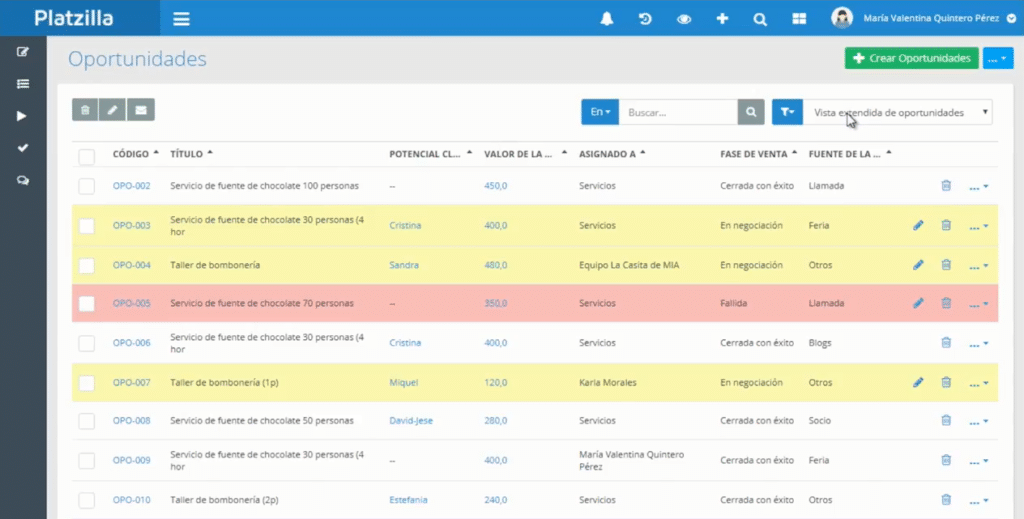This screenshot has width=1024, height=519.
Task: Click the notifications bell icon
Action: point(606,19)
